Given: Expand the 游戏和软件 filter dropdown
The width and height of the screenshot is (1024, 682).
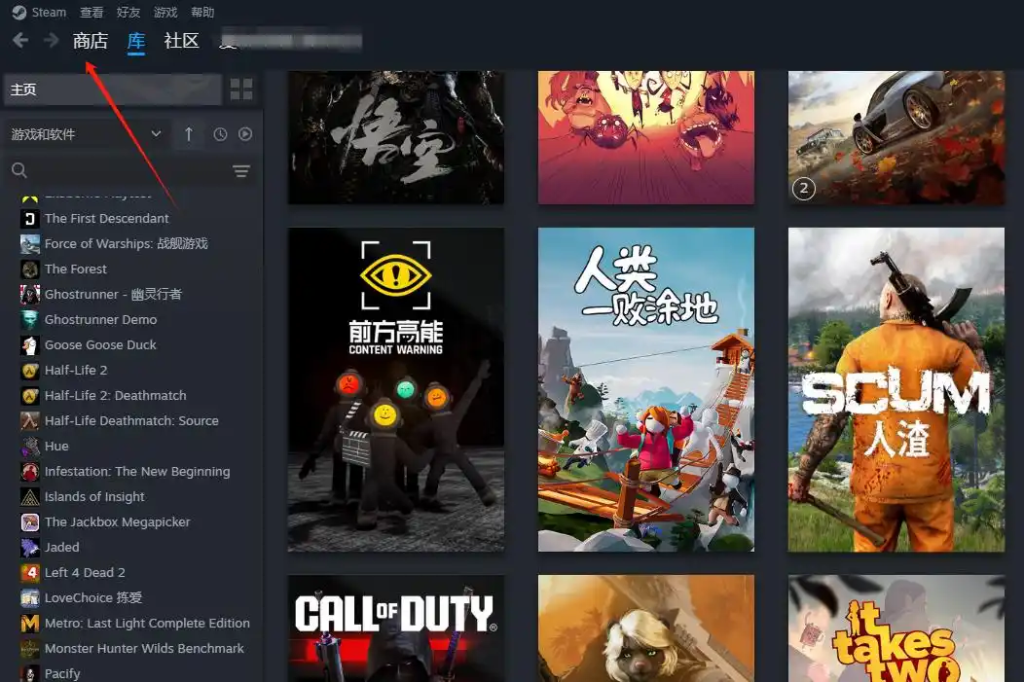Looking at the screenshot, I should point(86,134).
